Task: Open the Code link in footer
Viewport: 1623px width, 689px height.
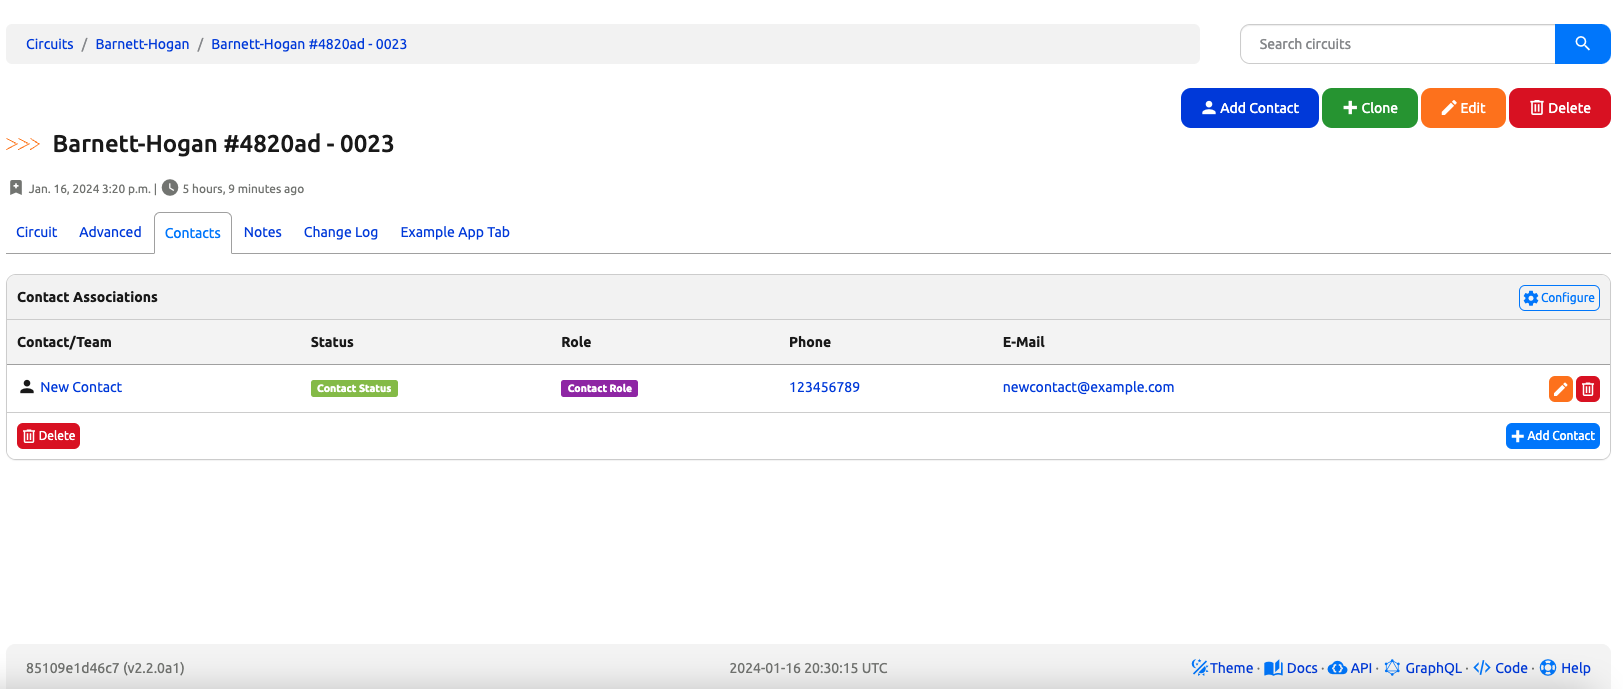Action: coord(1501,668)
